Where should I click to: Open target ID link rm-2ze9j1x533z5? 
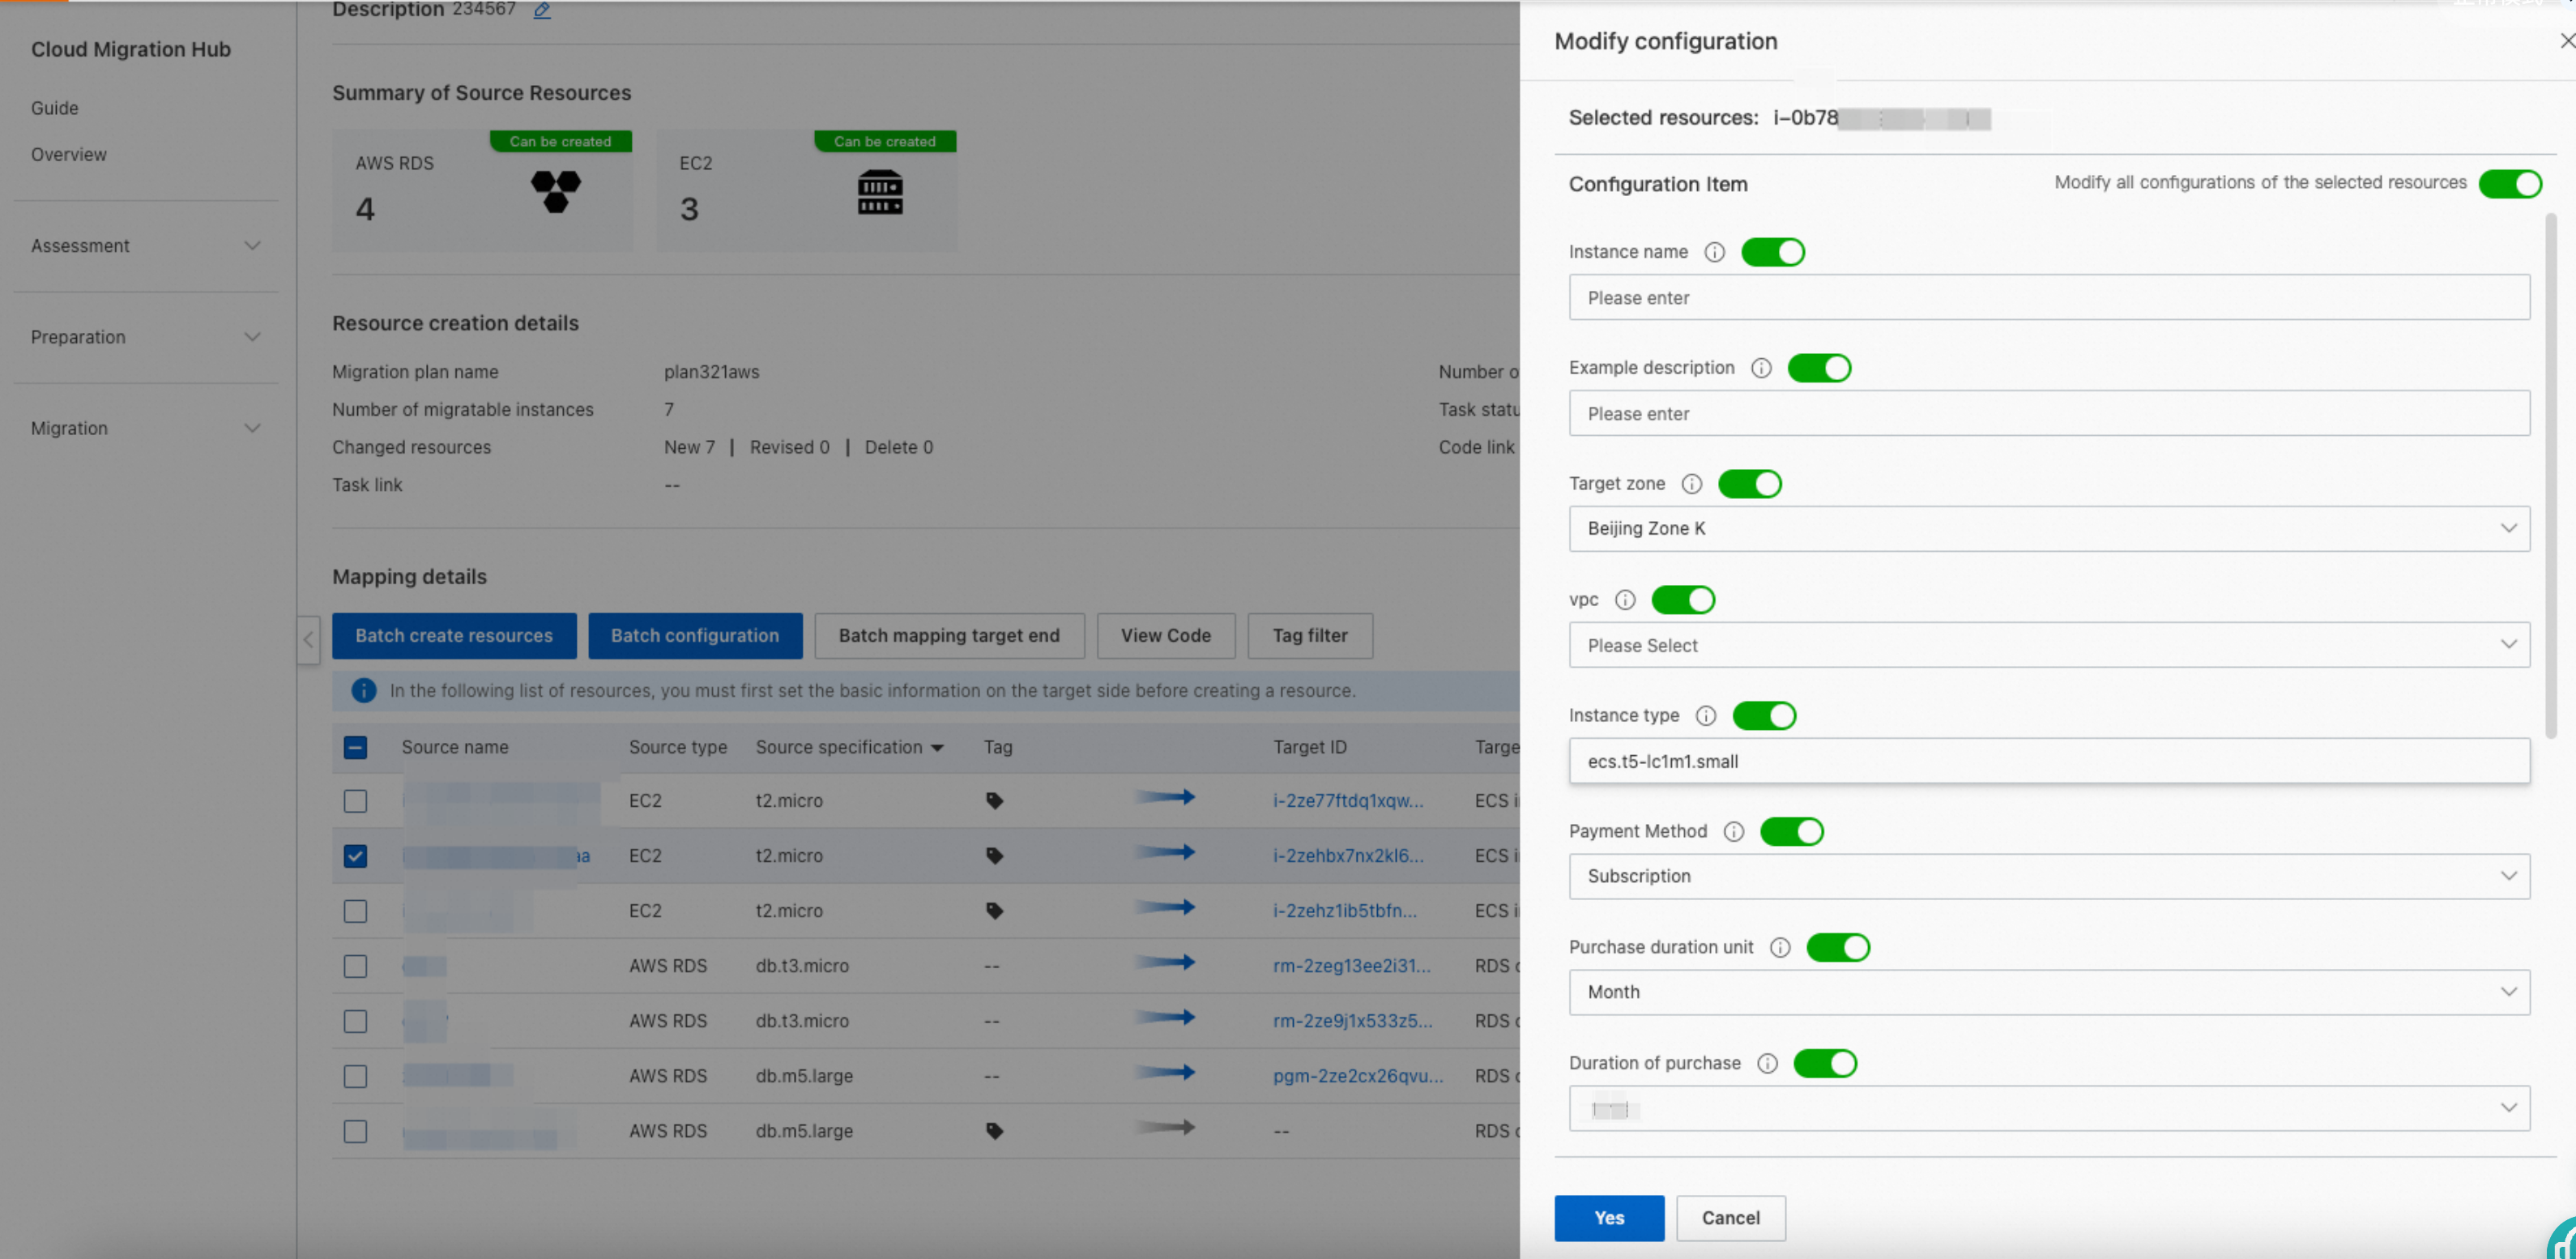[x=1352, y=1021]
